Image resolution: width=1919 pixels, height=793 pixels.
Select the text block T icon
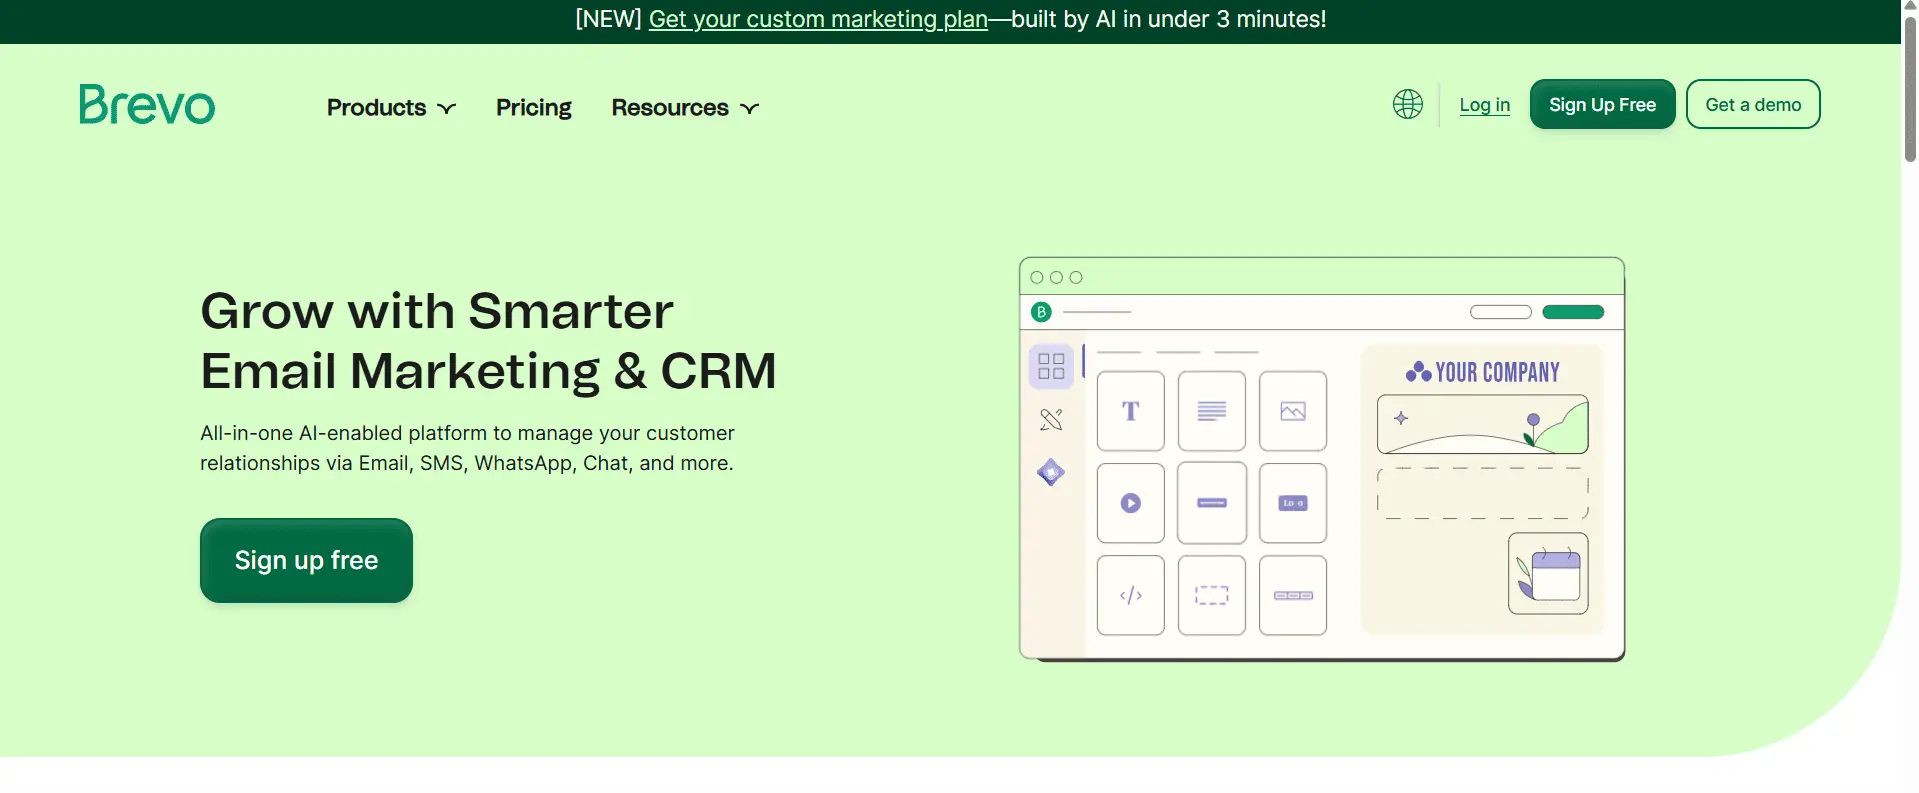[1130, 411]
